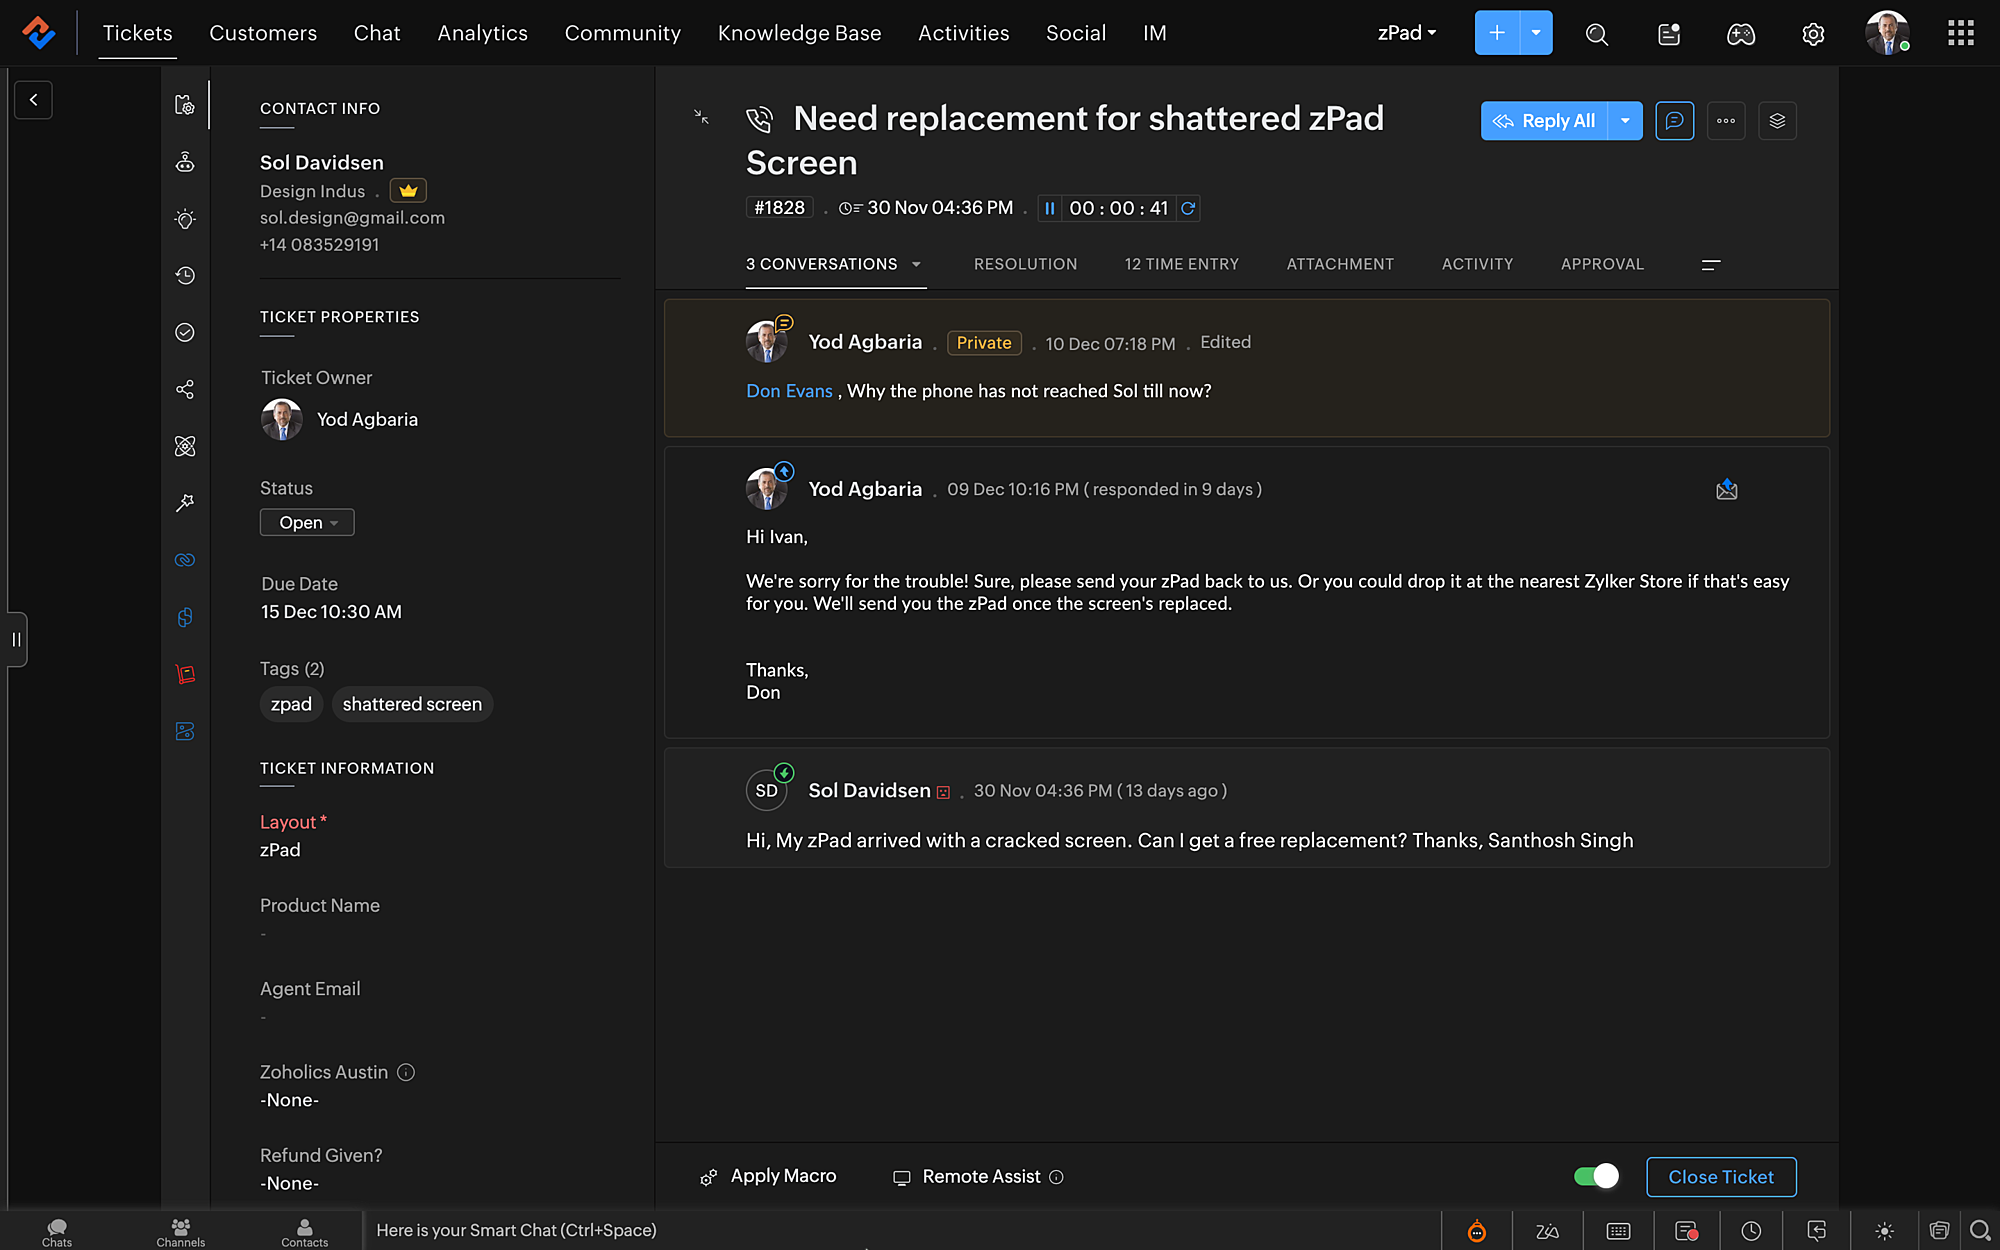Open the ticket history clock sidebar icon
2000x1250 pixels.
(185, 276)
